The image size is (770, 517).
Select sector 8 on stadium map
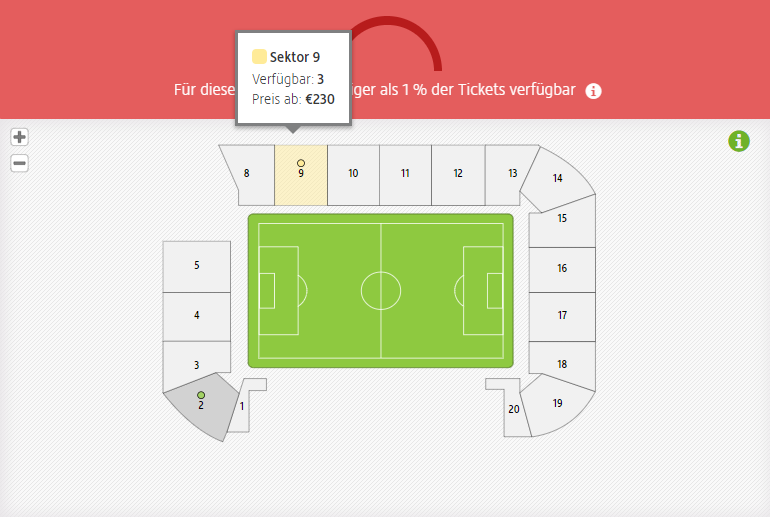[x=249, y=174]
